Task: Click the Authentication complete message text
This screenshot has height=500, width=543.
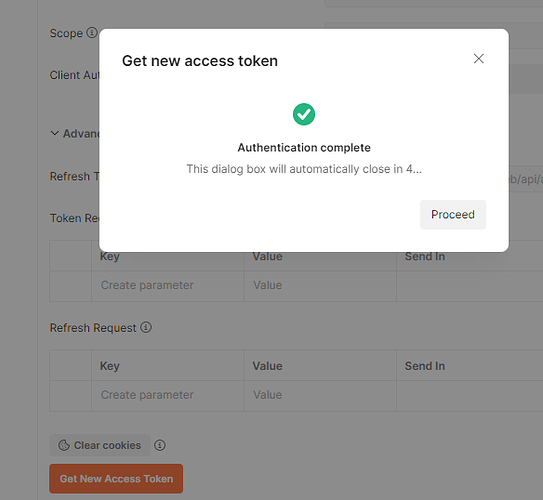Action: (304, 148)
